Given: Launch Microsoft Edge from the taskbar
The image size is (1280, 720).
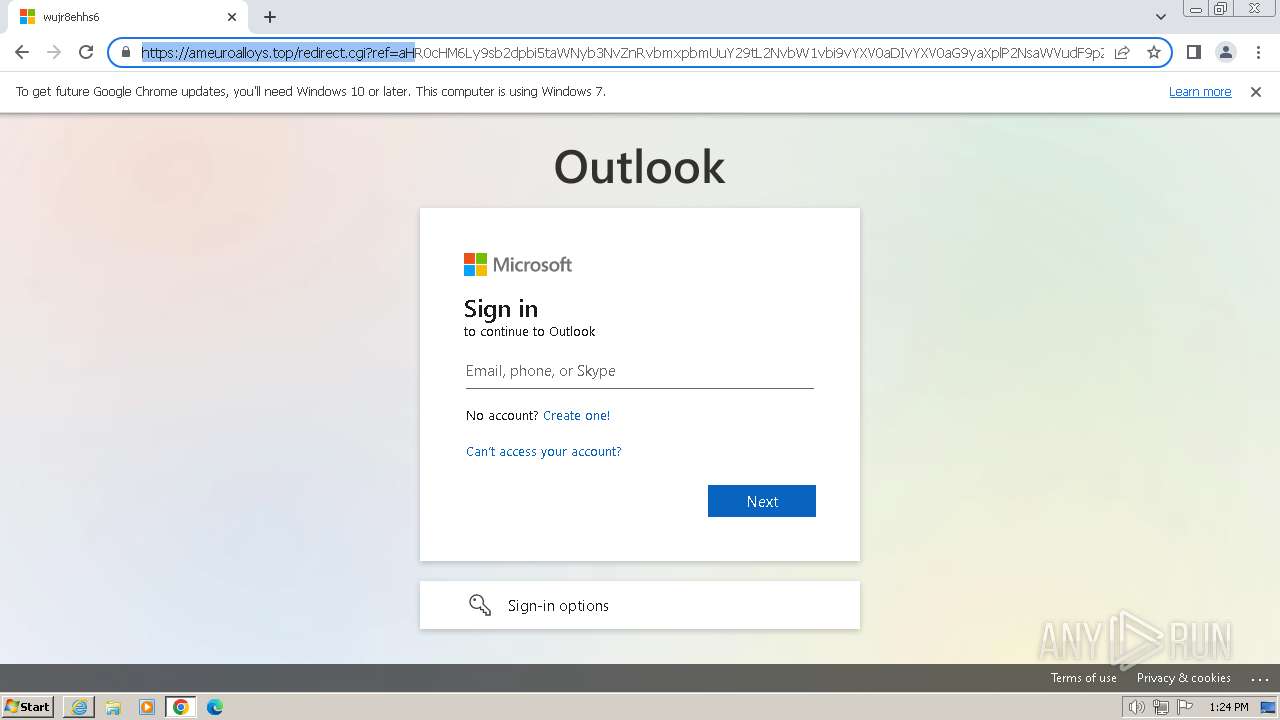Looking at the screenshot, I should (x=215, y=707).
